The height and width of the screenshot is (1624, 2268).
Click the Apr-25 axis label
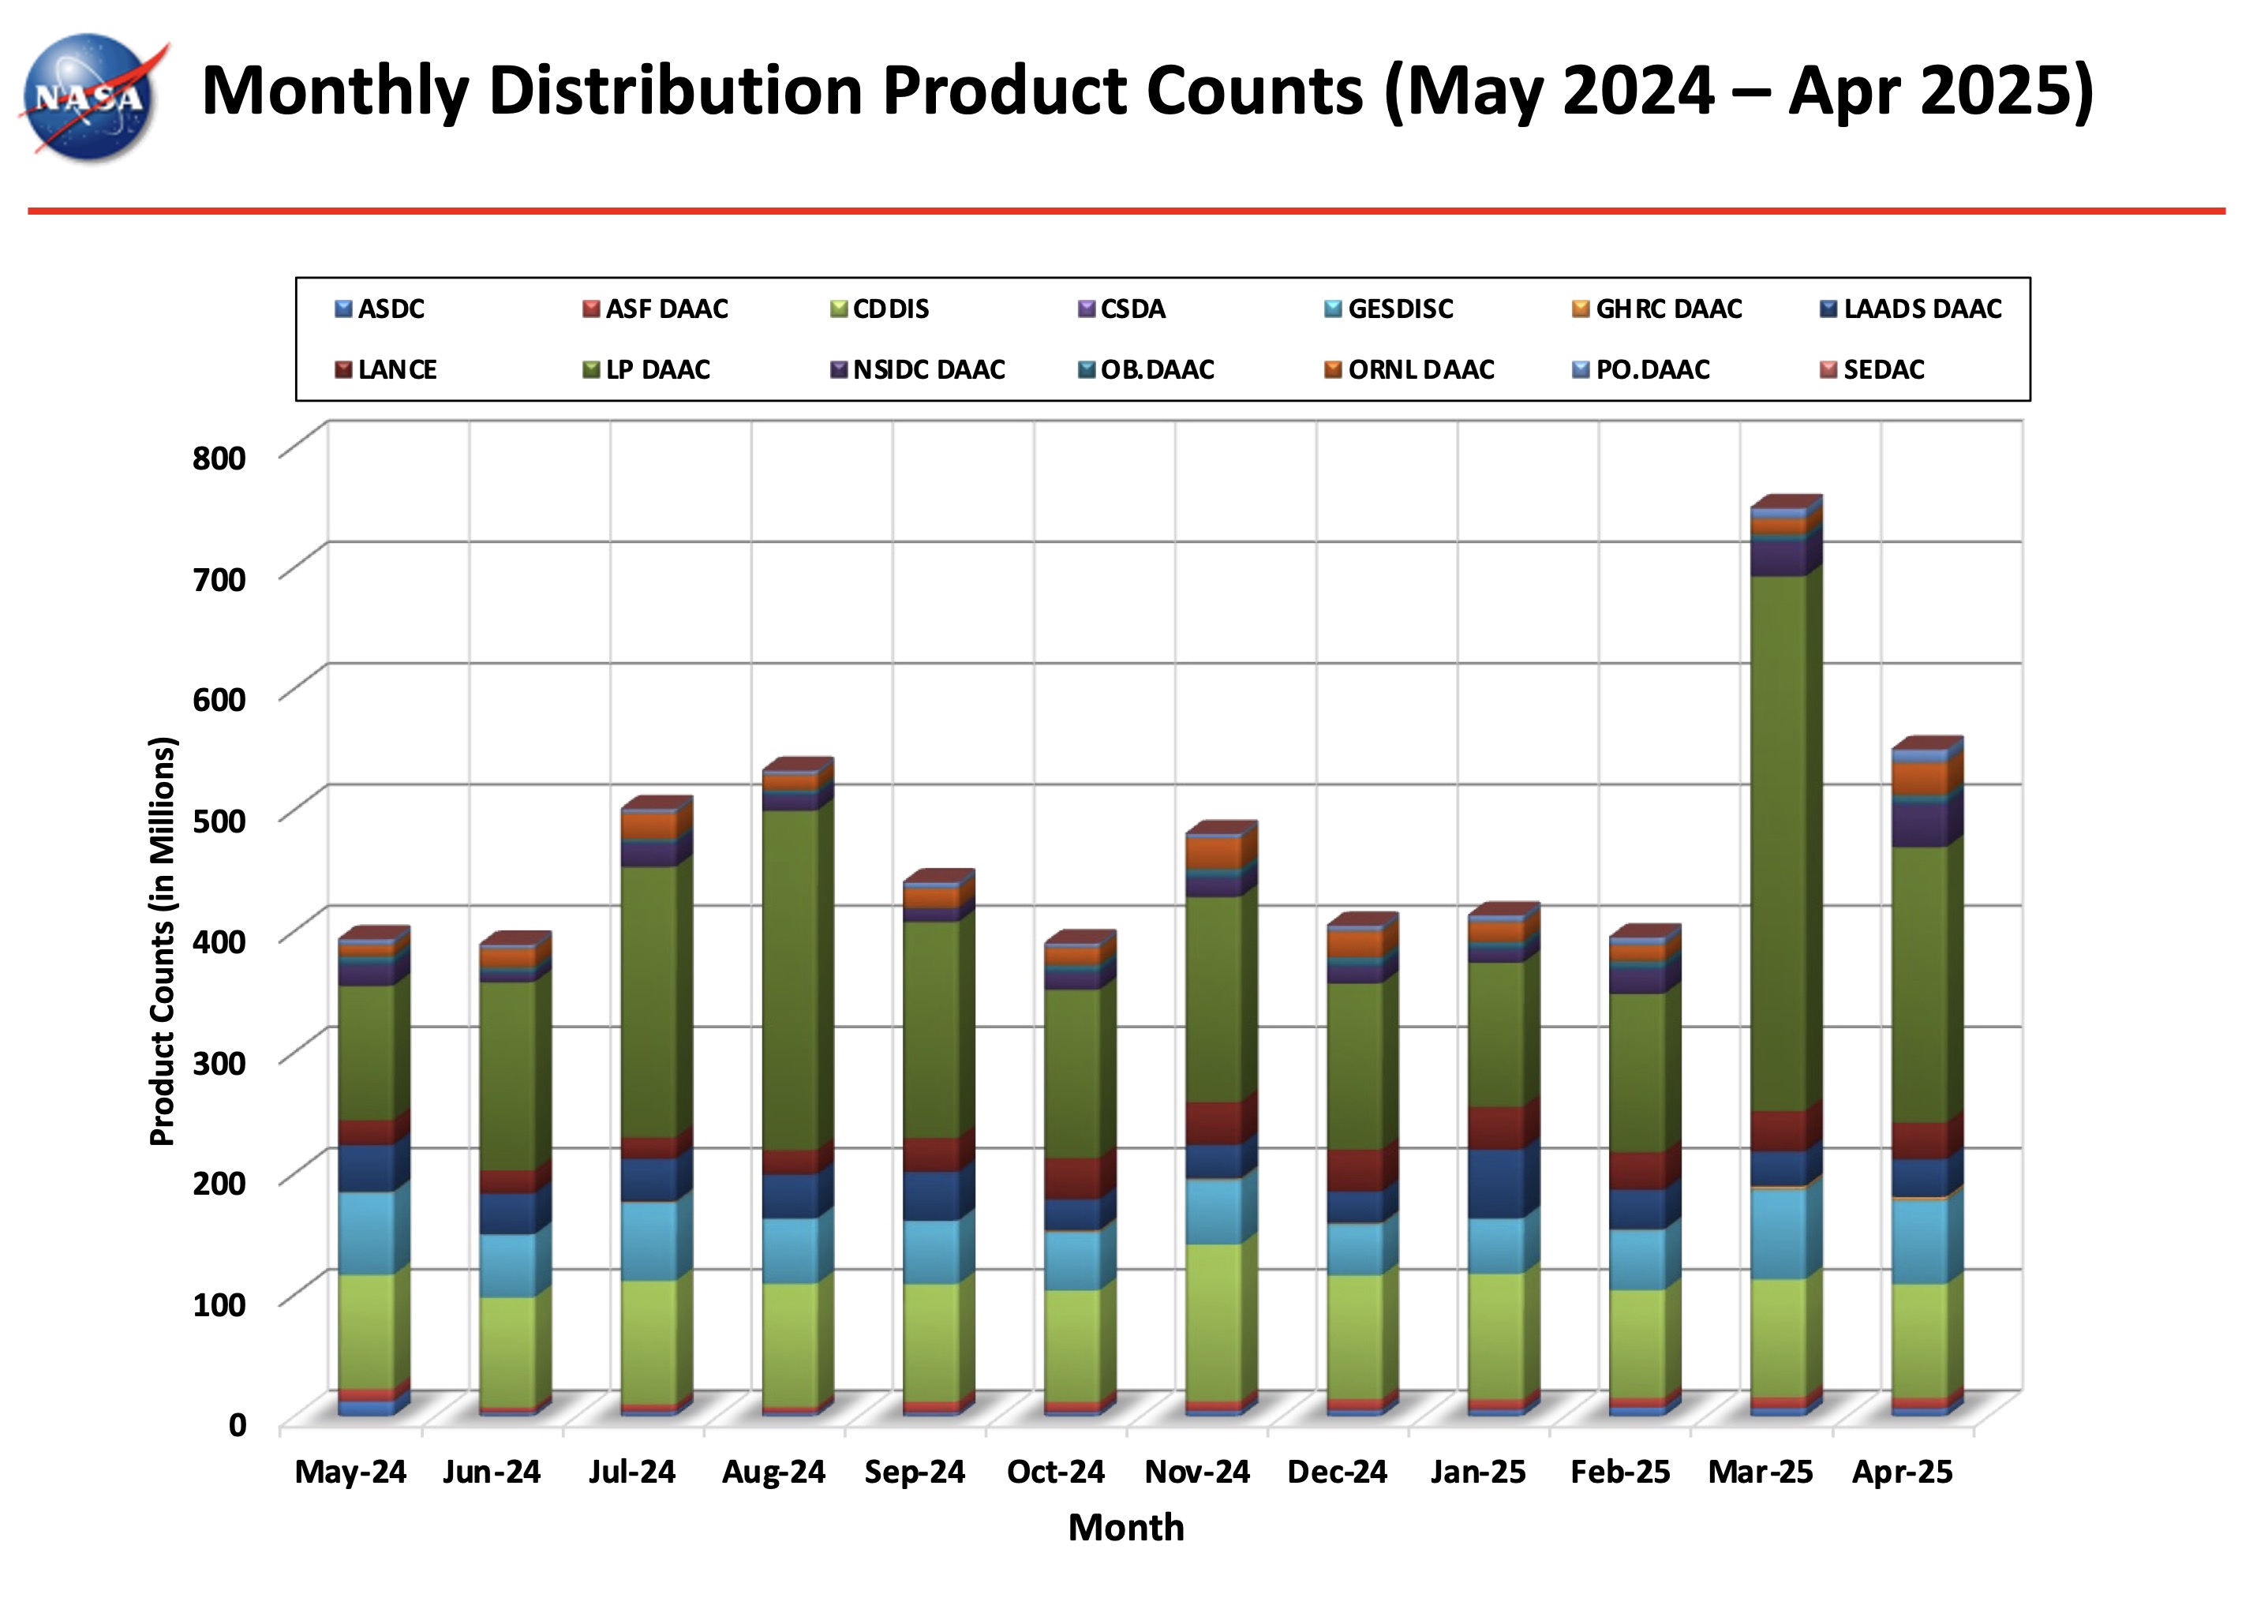1902,1472
